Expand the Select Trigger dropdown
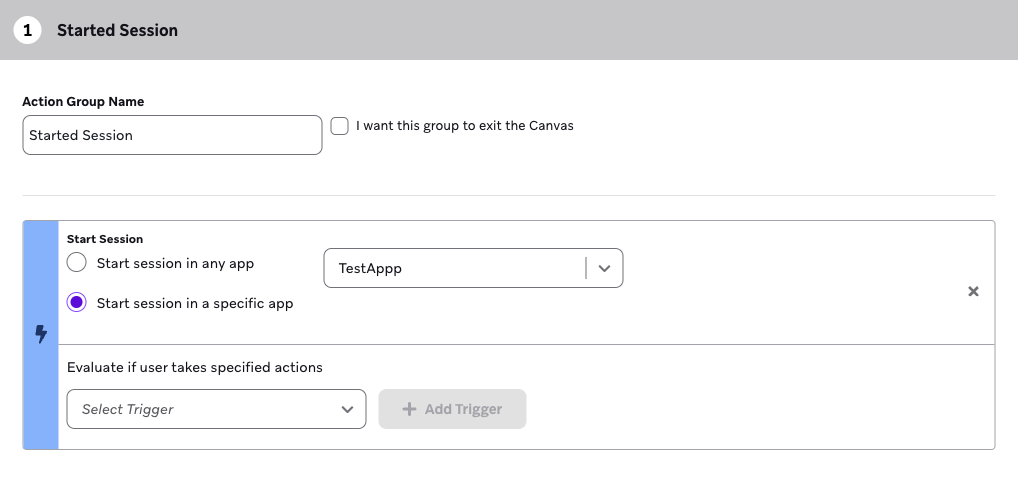 click(216, 409)
